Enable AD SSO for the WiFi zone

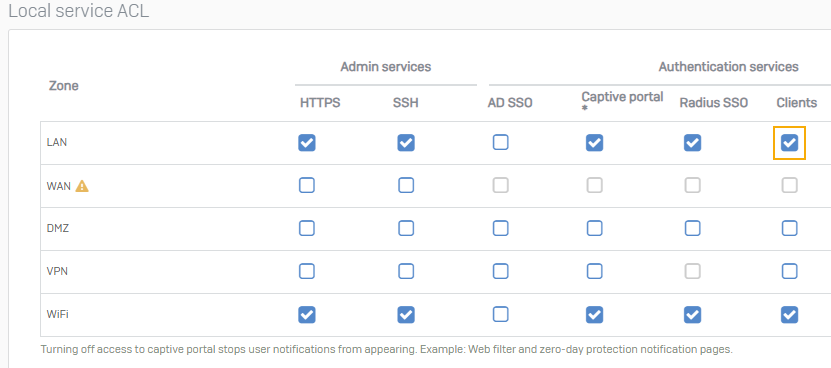coord(500,314)
